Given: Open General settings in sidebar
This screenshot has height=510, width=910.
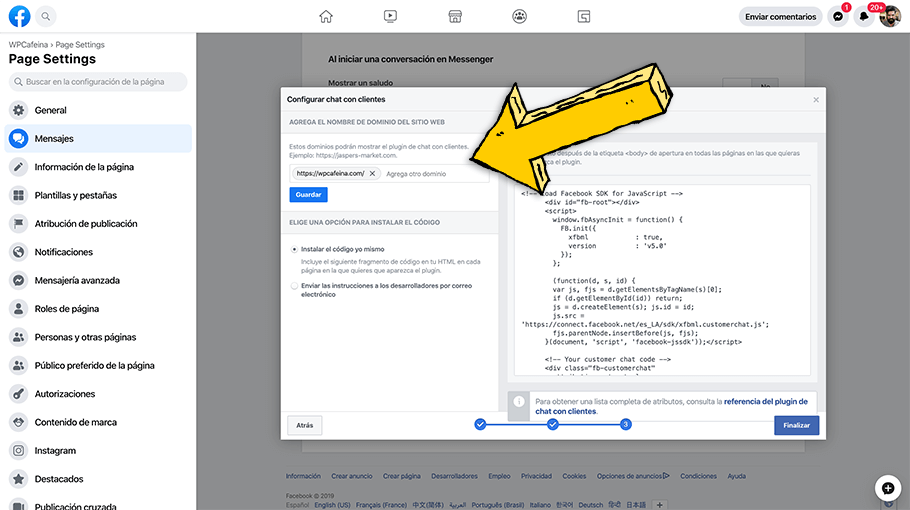Looking at the screenshot, I should pos(98,110).
